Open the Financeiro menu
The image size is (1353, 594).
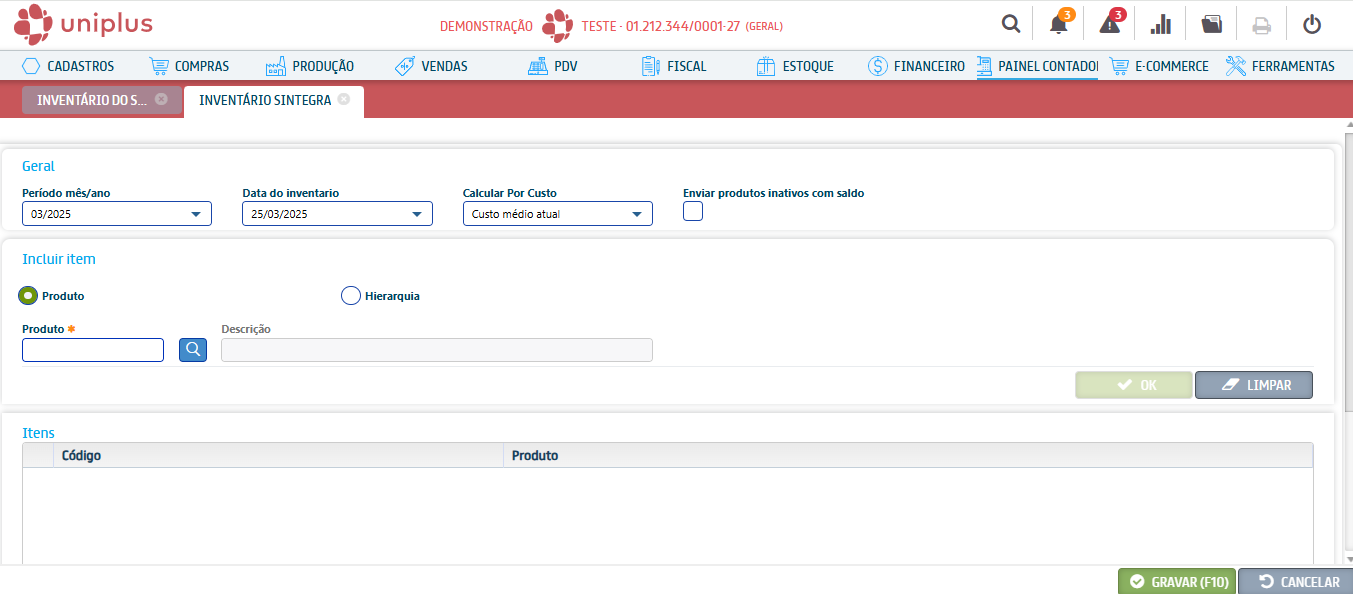tap(917, 66)
